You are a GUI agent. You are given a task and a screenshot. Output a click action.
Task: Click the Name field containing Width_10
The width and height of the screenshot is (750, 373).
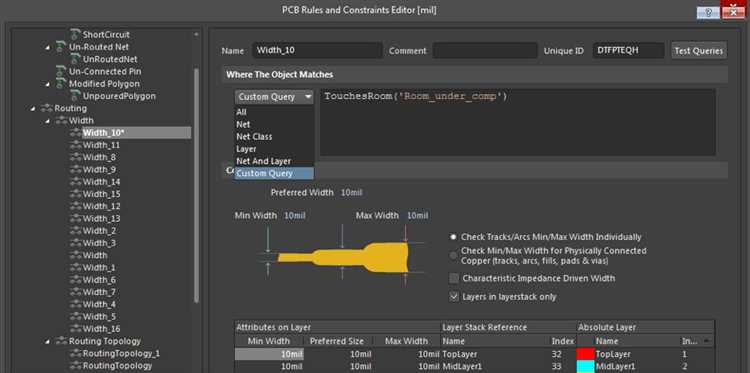click(317, 51)
